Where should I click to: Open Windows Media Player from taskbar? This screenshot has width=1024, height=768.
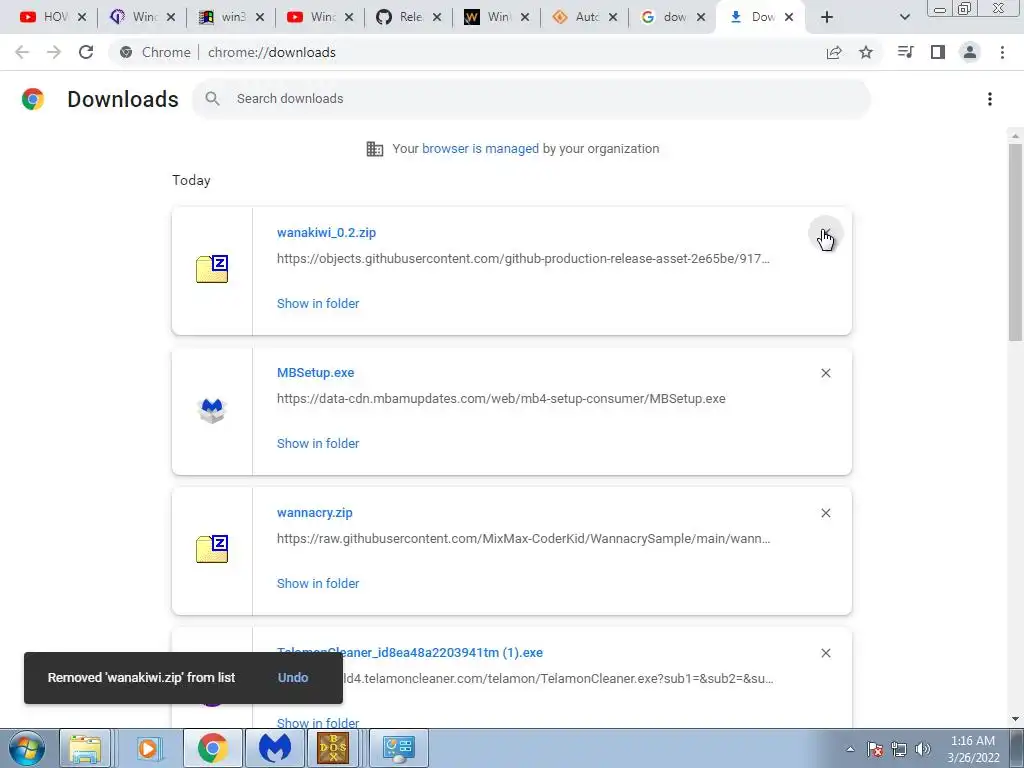point(148,748)
